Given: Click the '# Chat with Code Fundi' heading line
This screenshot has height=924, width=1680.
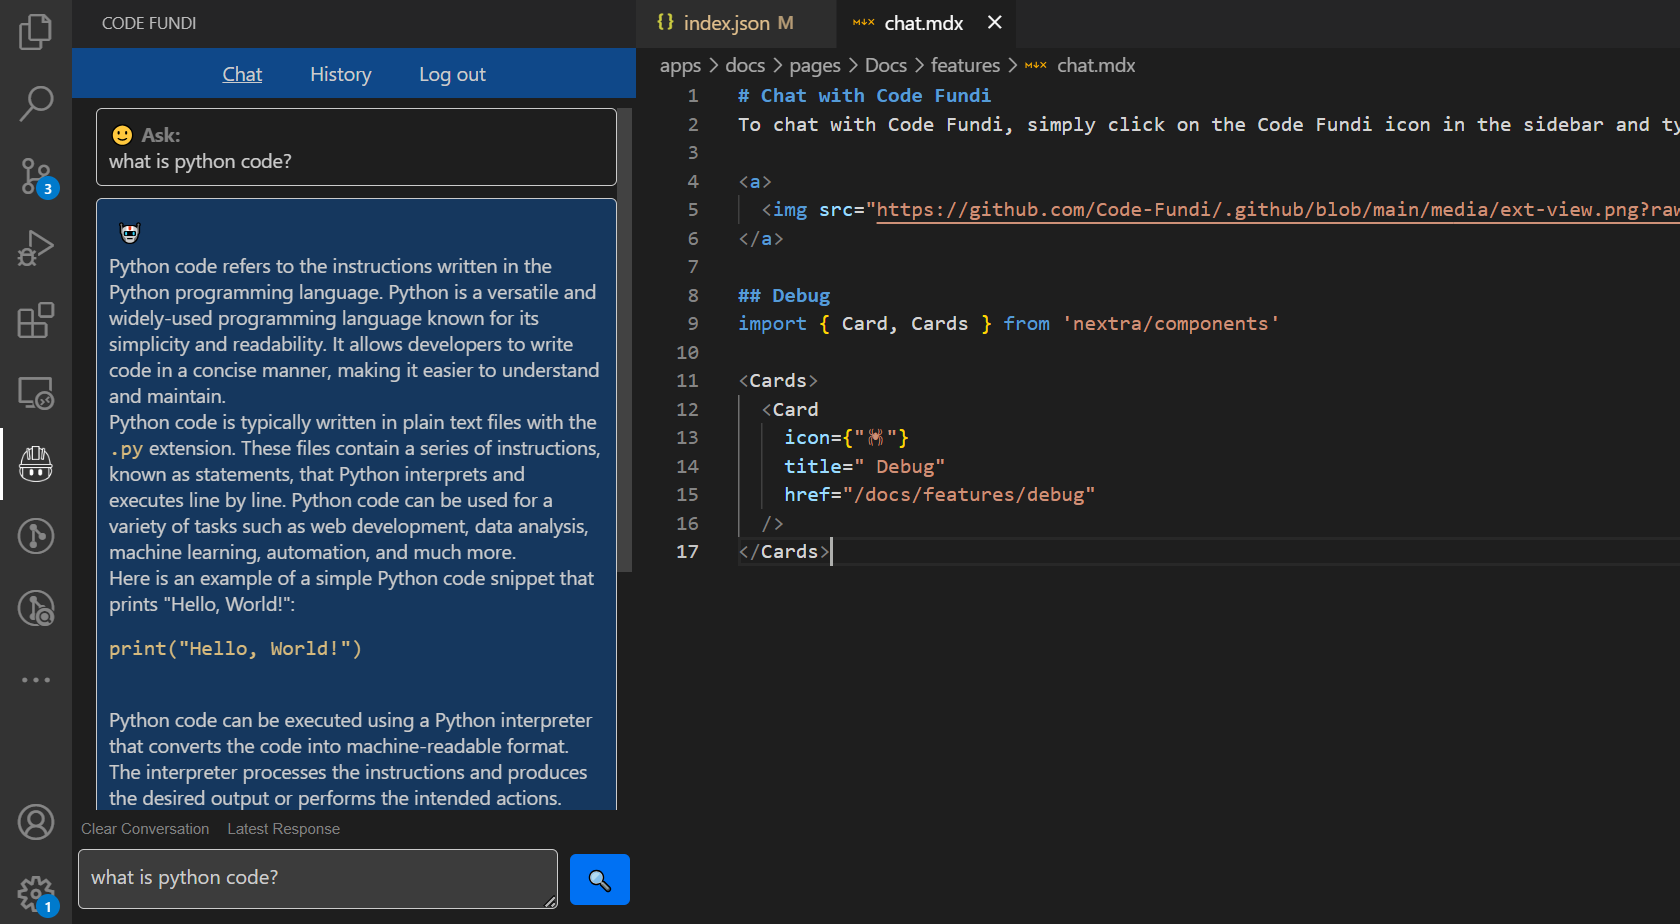Looking at the screenshot, I should point(864,96).
